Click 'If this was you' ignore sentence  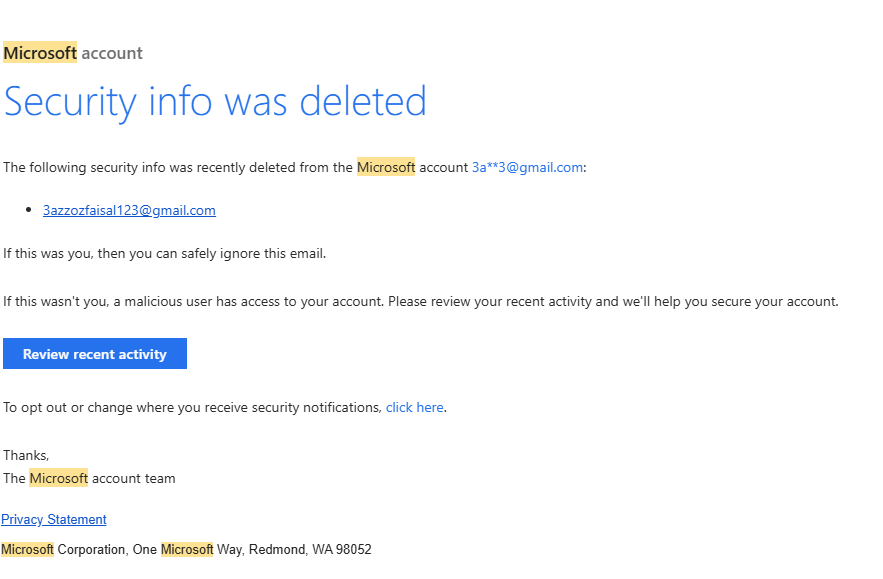164,253
